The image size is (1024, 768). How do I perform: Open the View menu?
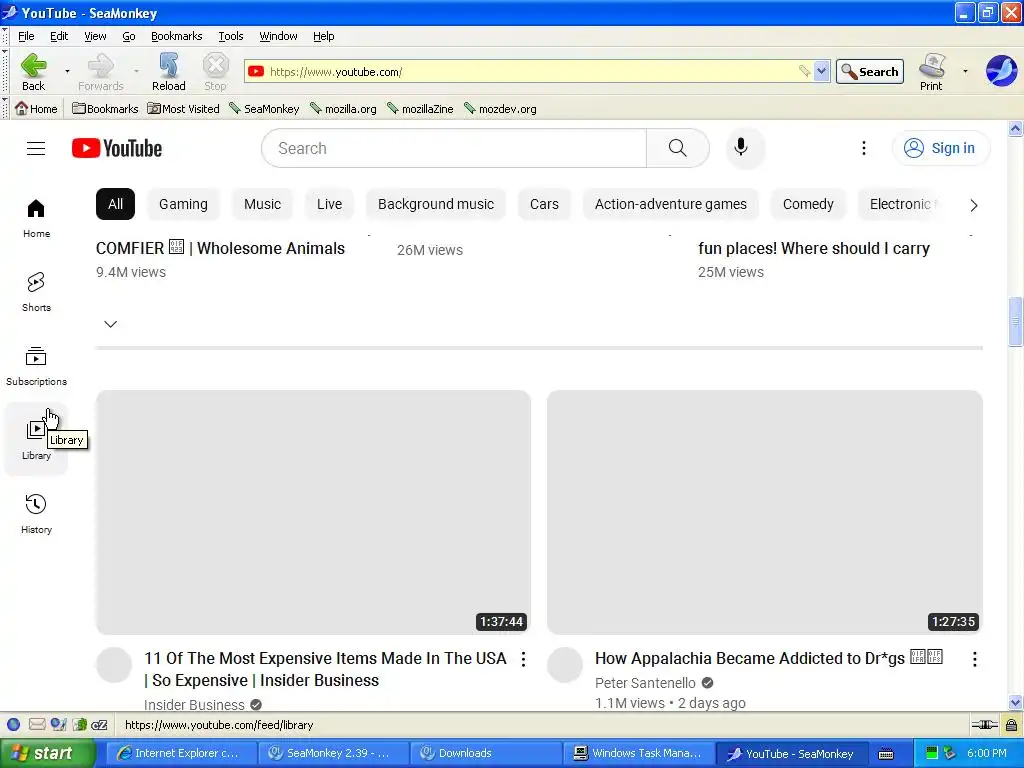pos(95,36)
